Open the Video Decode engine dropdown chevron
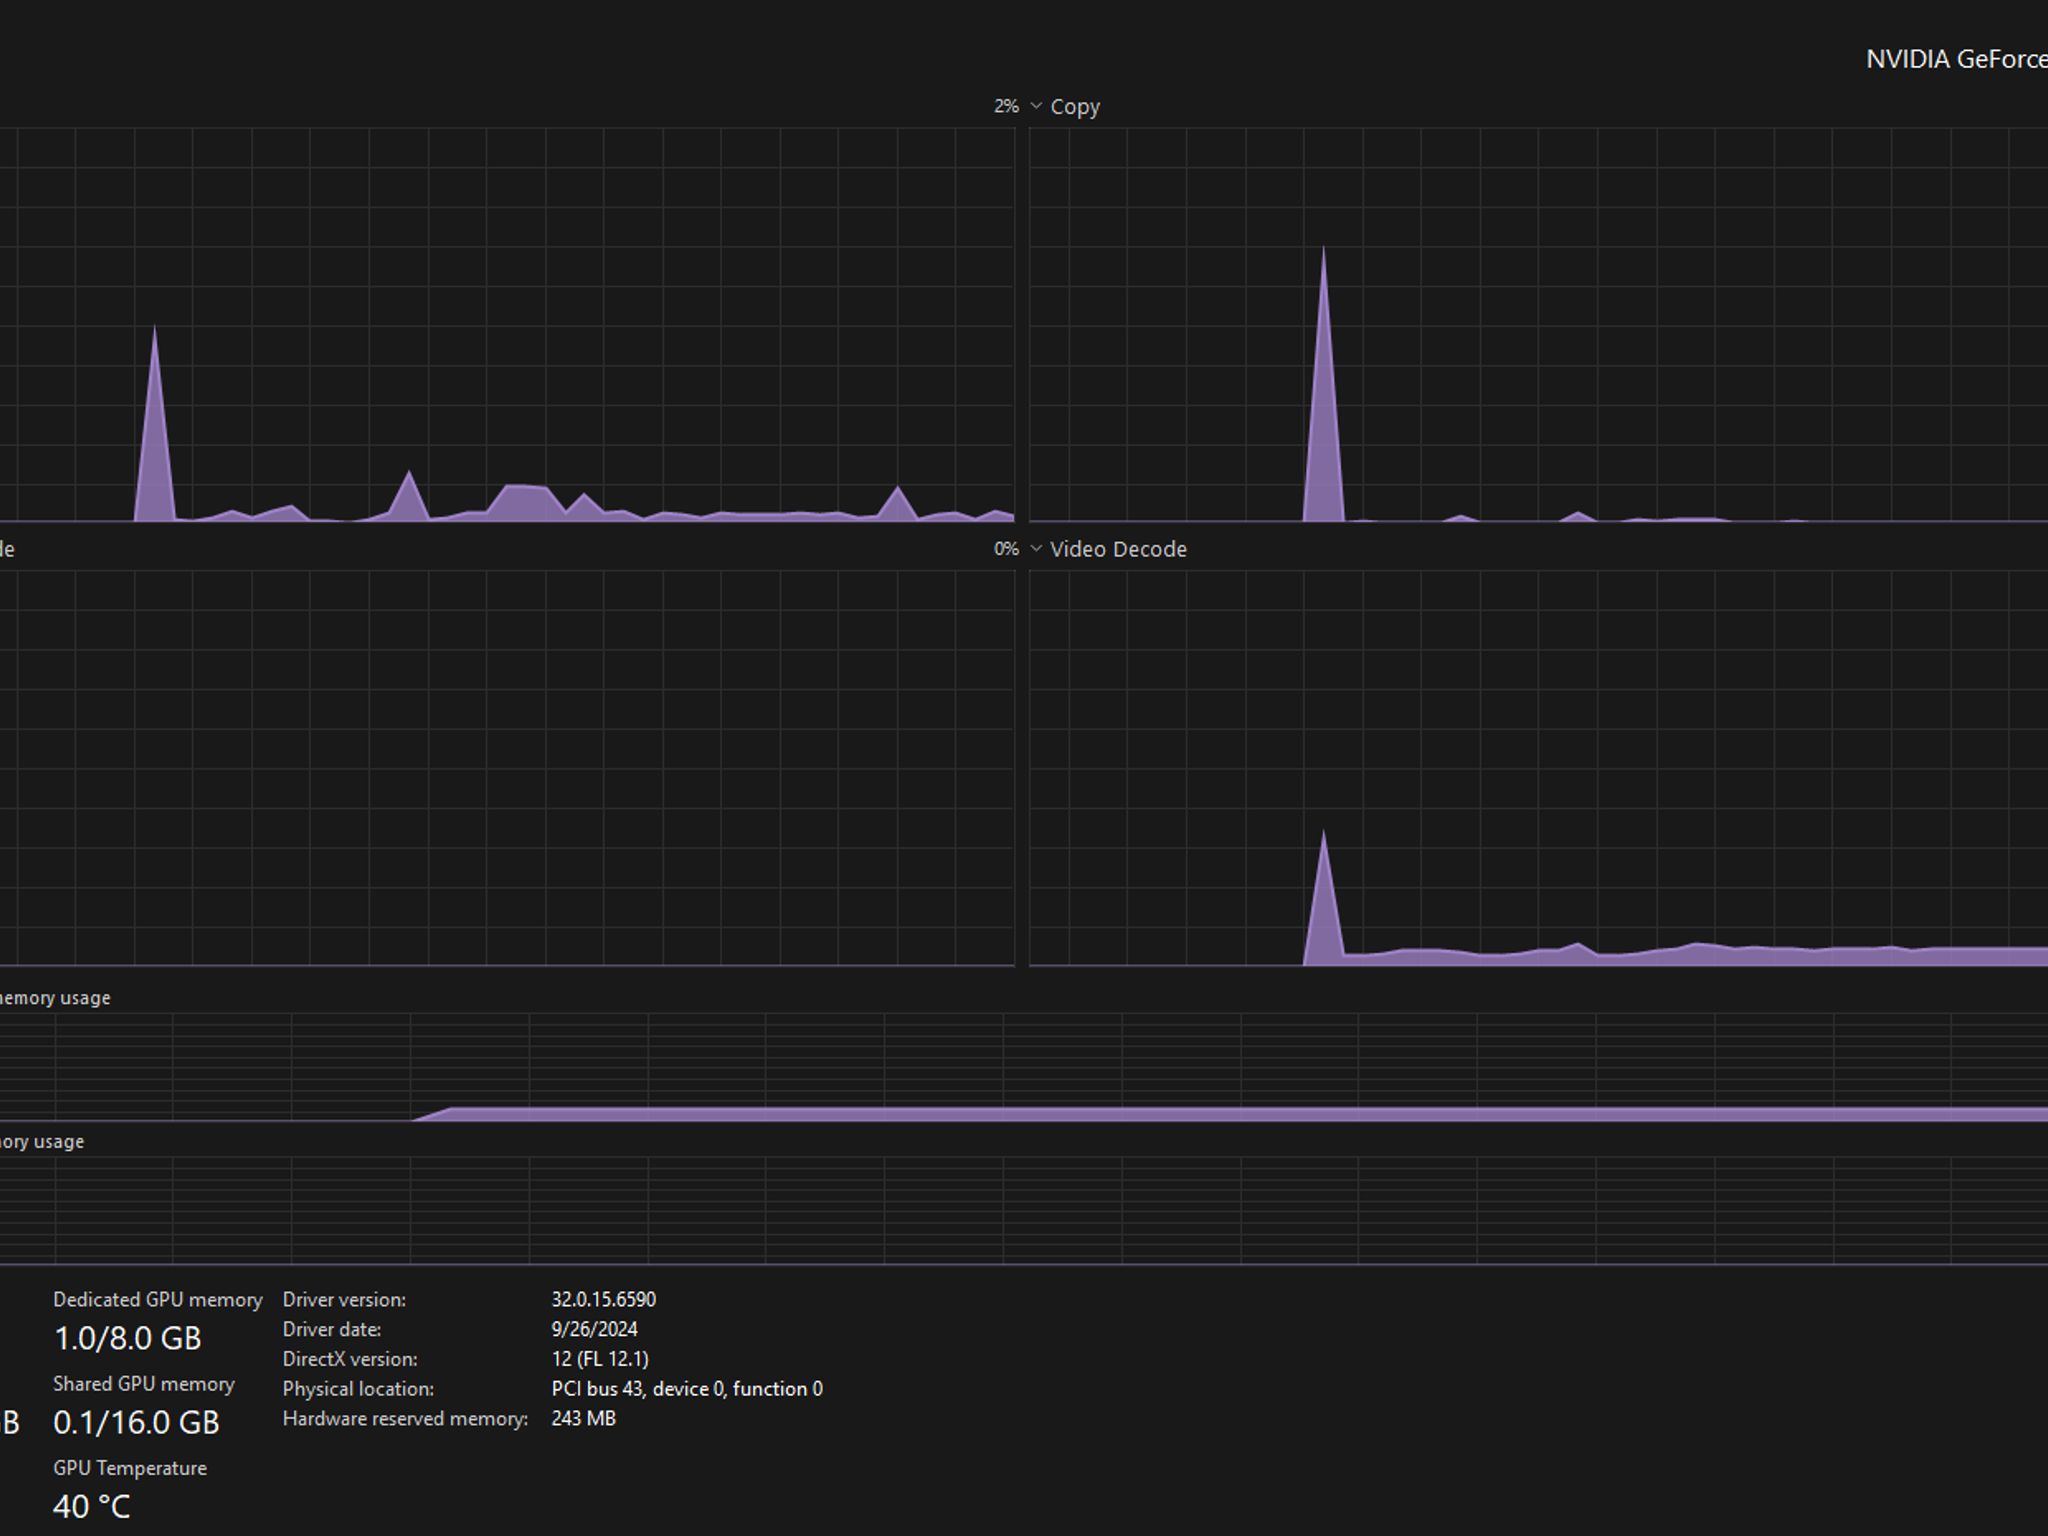 click(x=1036, y=549)
